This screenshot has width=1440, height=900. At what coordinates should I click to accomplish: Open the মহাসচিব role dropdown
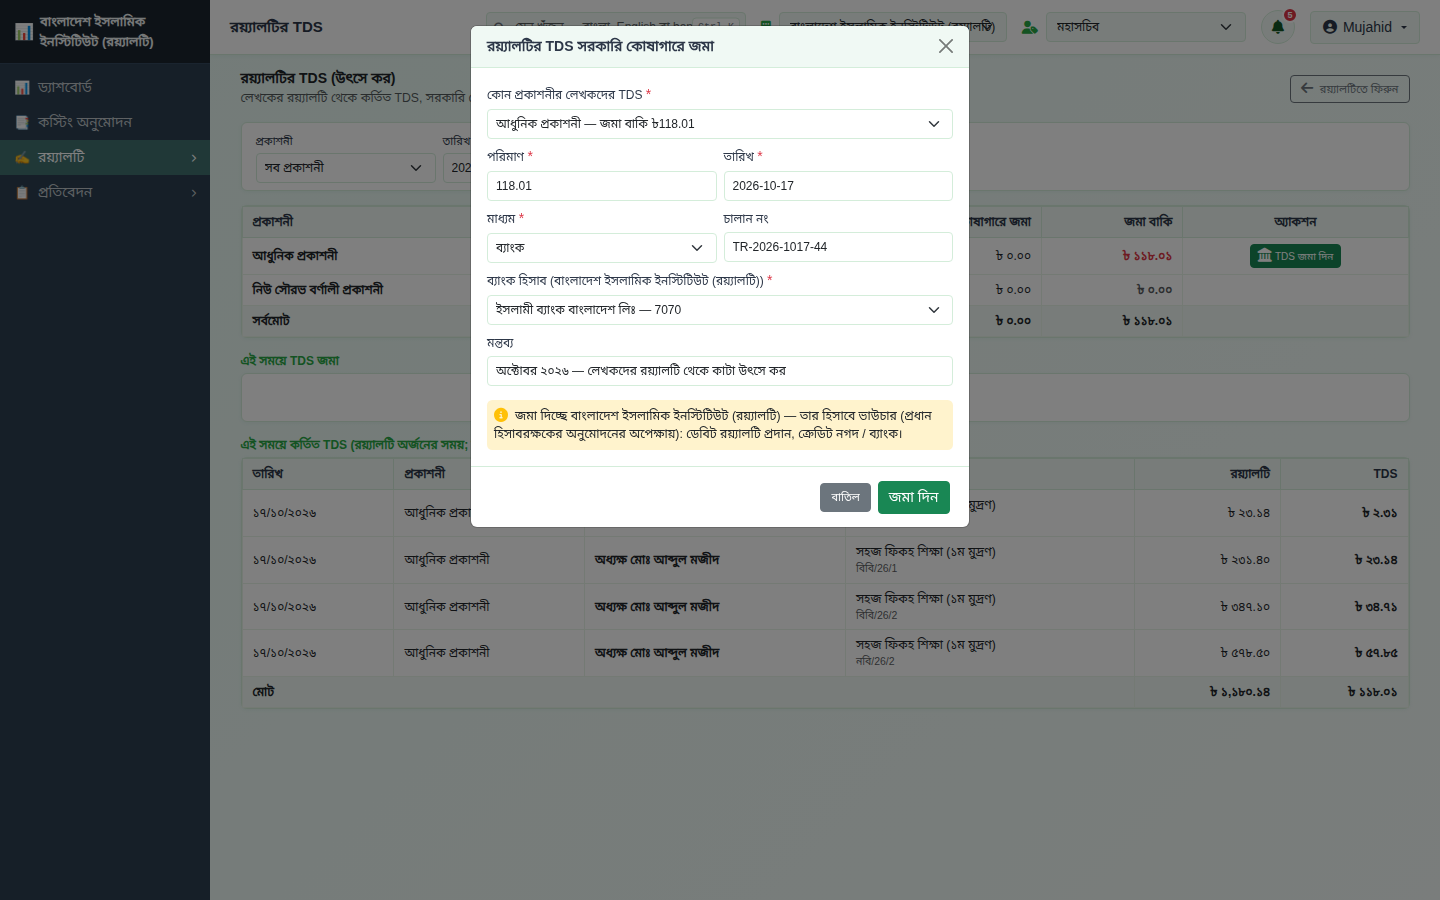click(1145, 27)
